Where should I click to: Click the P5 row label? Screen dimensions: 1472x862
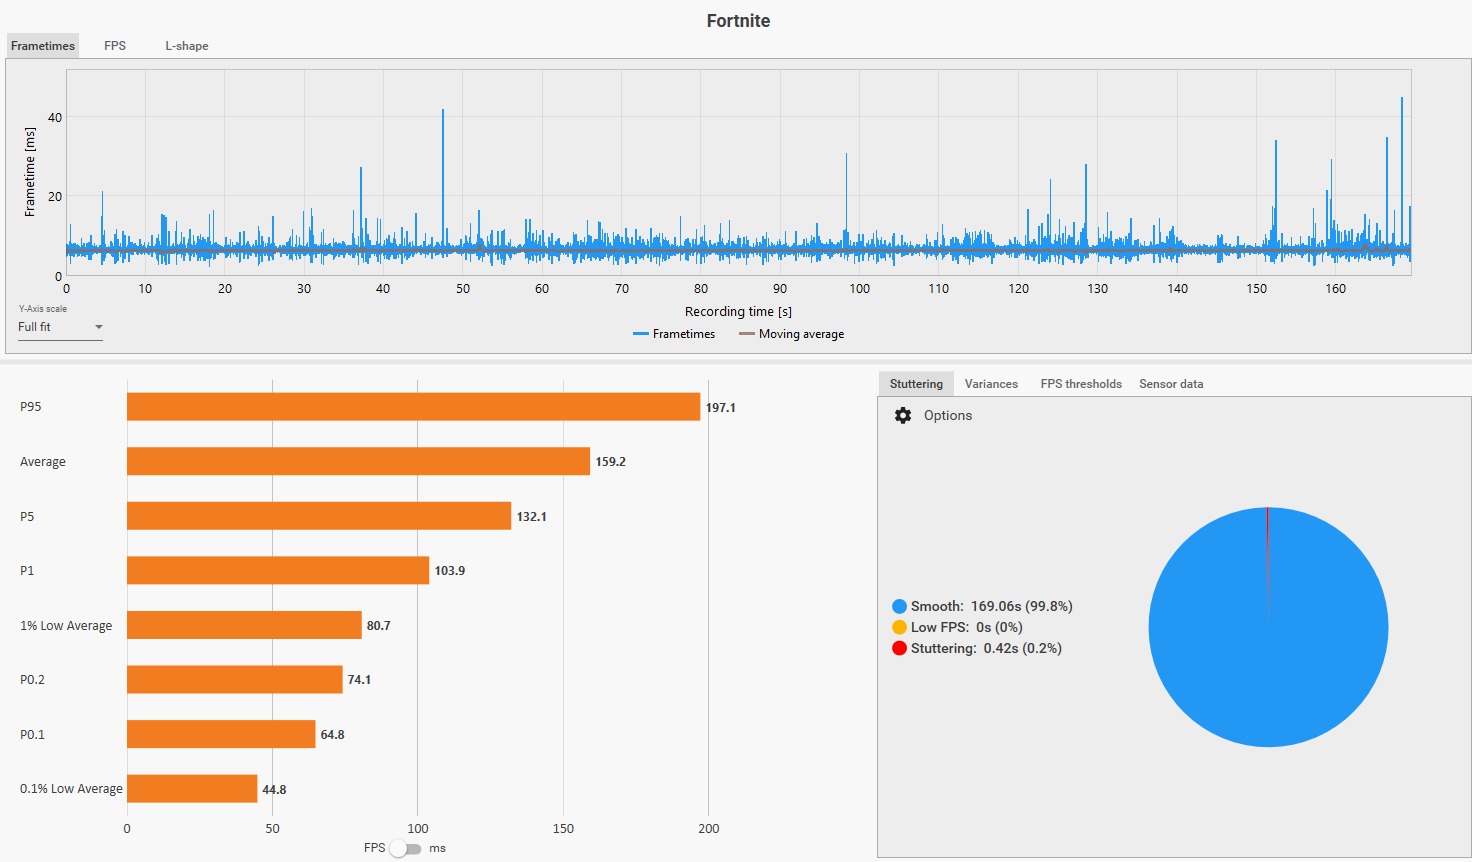point(27,517)
